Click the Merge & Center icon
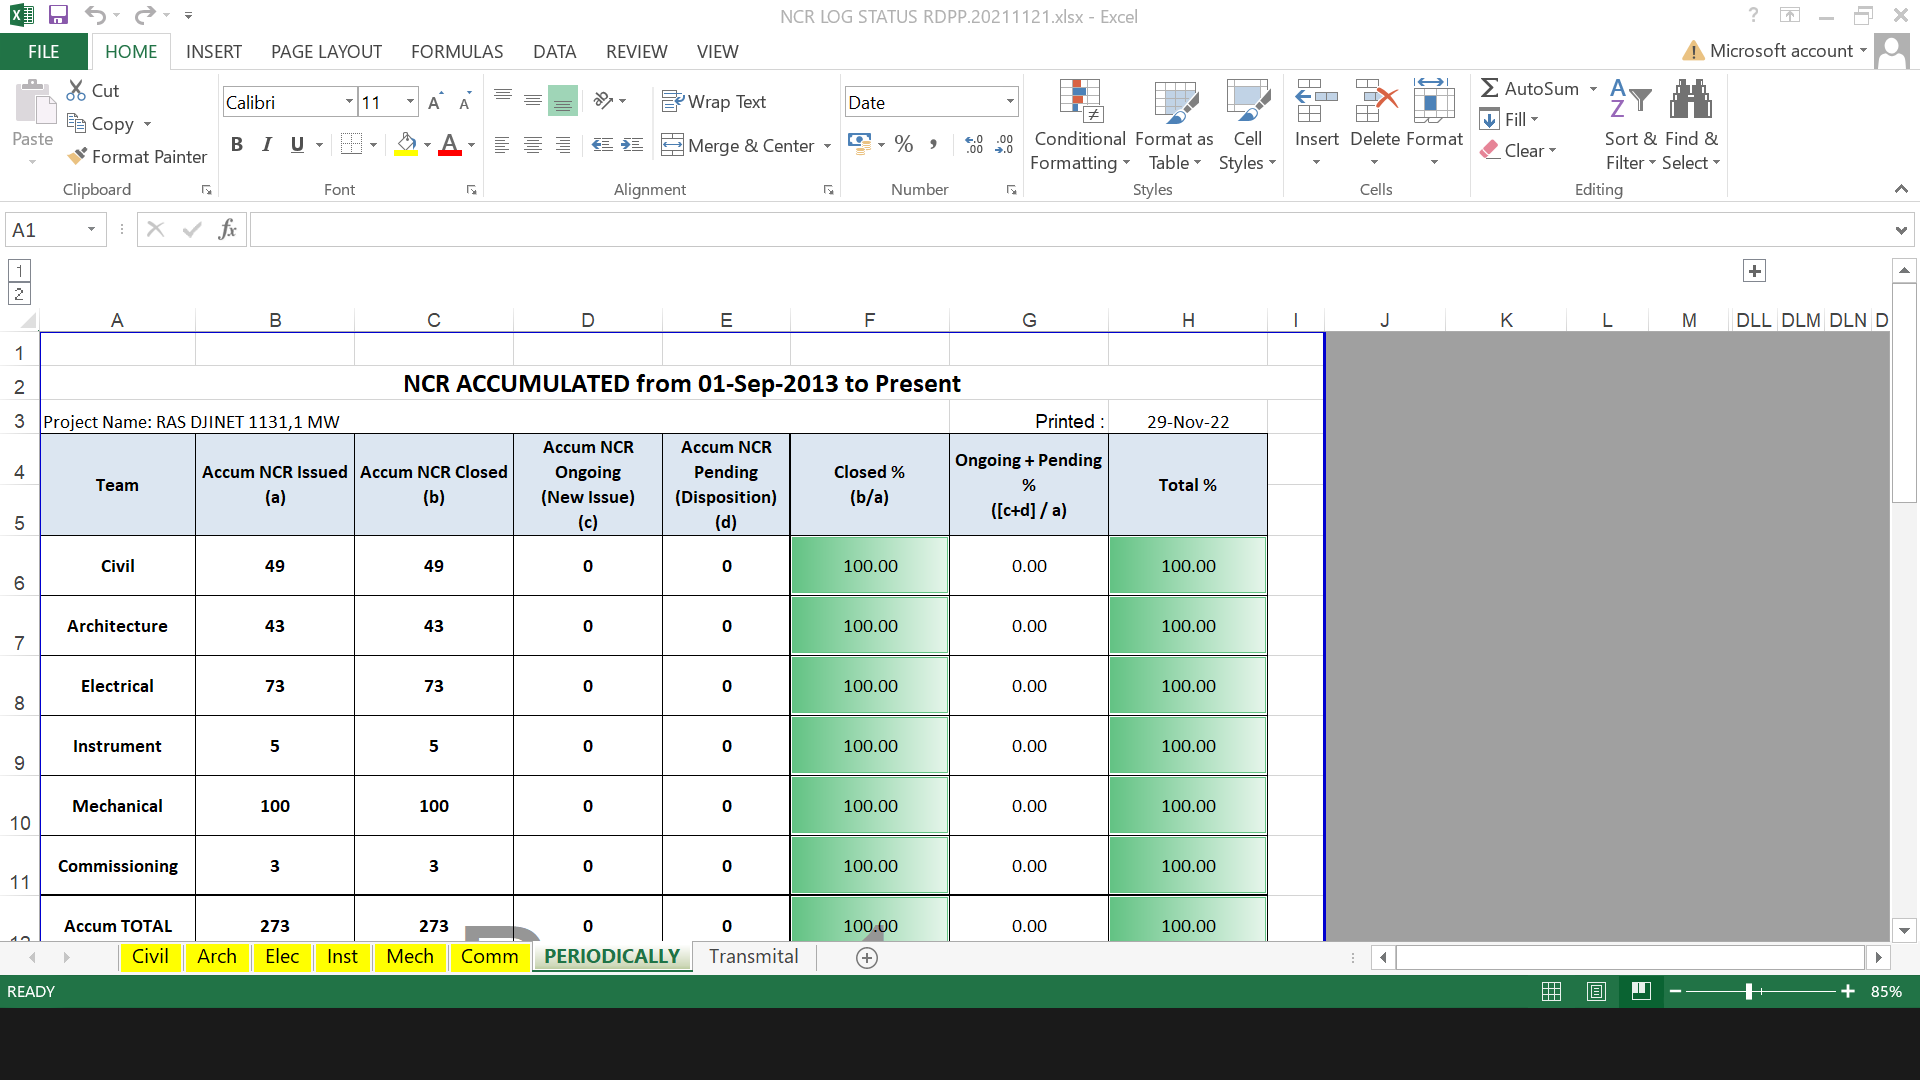The image size is (1920, 1080). coord(672,145)
